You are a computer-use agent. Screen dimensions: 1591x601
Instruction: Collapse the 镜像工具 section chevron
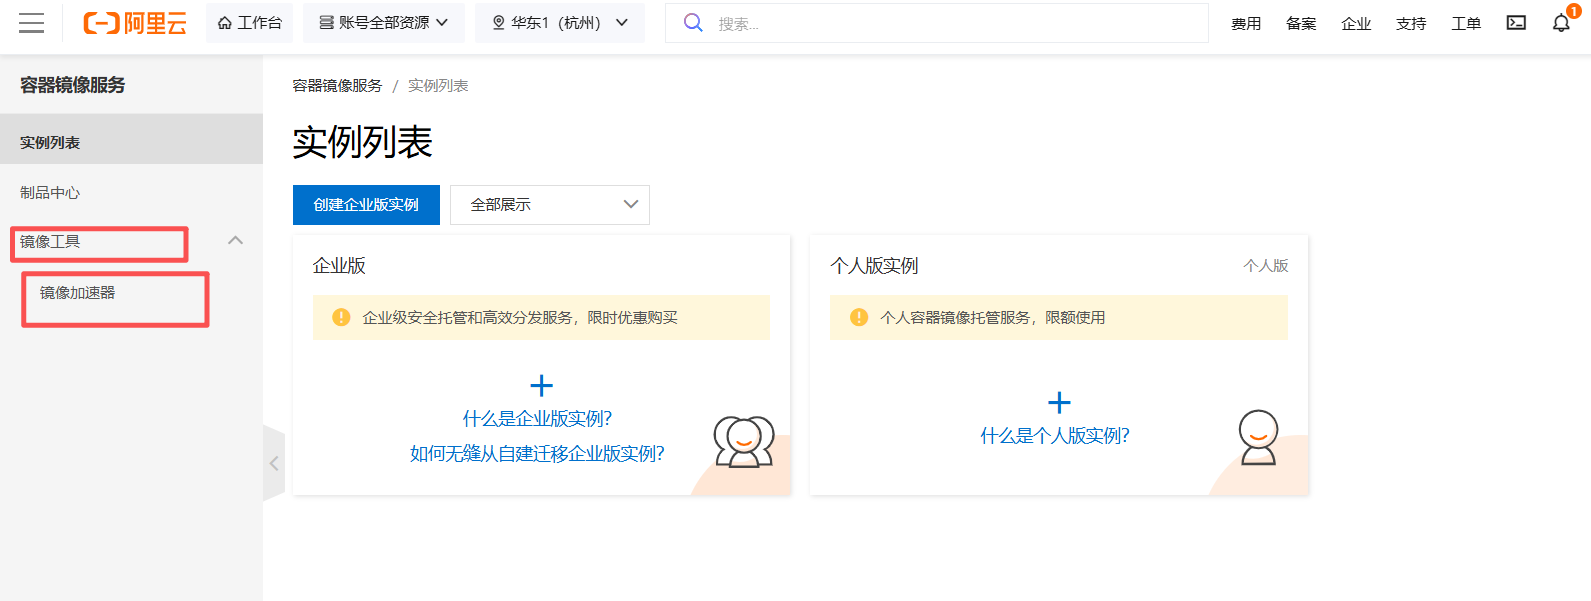pos(236,240)
